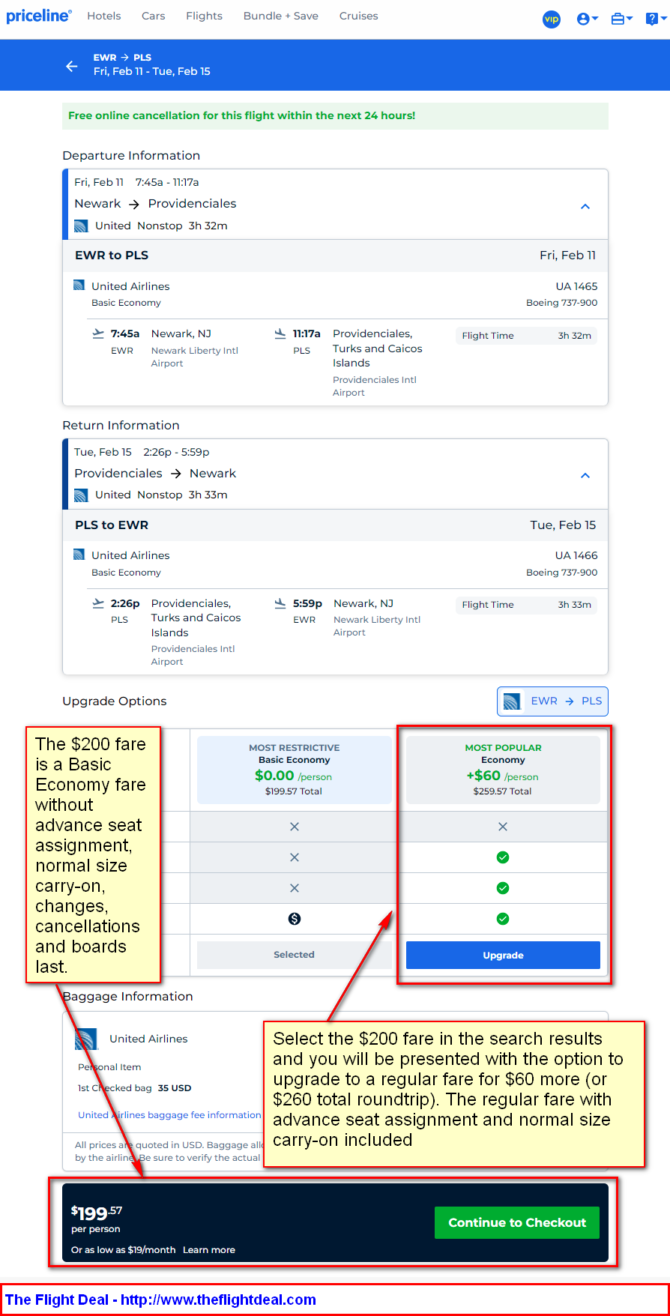Open the Hotels tab
The width and height of the screenshot is (670, 1316).
(x=104, y=16)
